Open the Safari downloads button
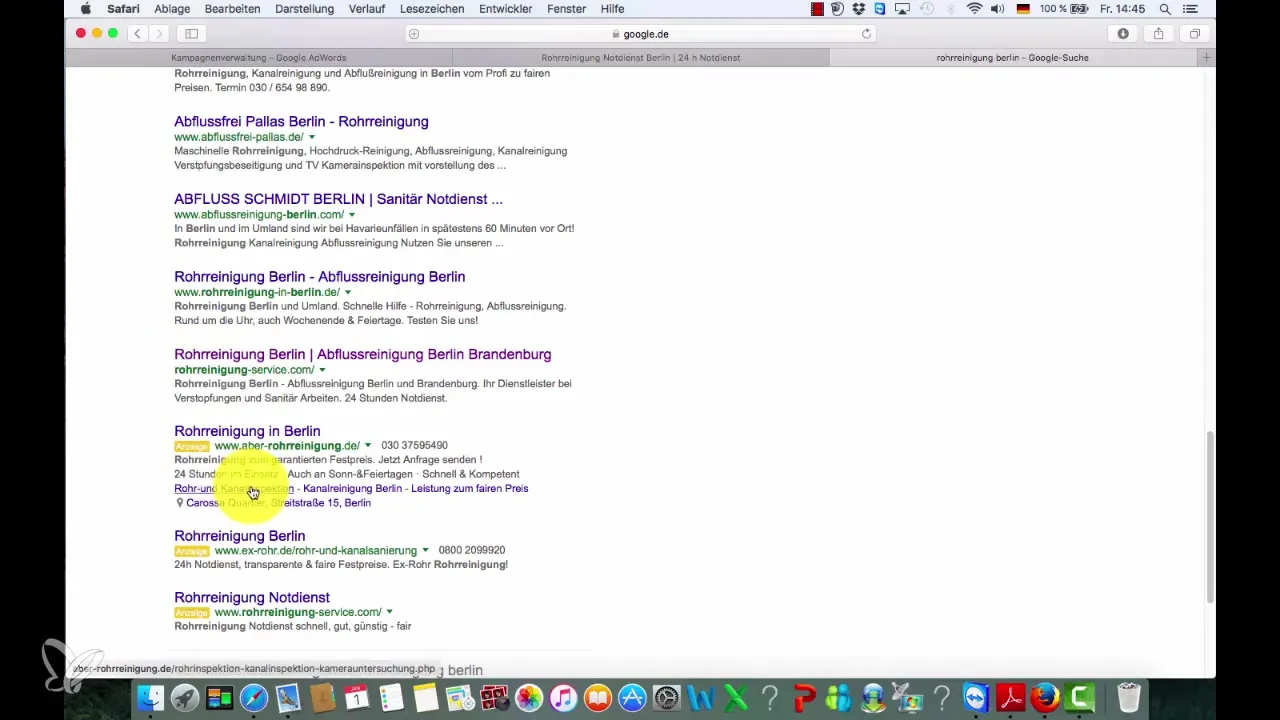The width and height of the screenshot is (1280, 720). 1123,33
